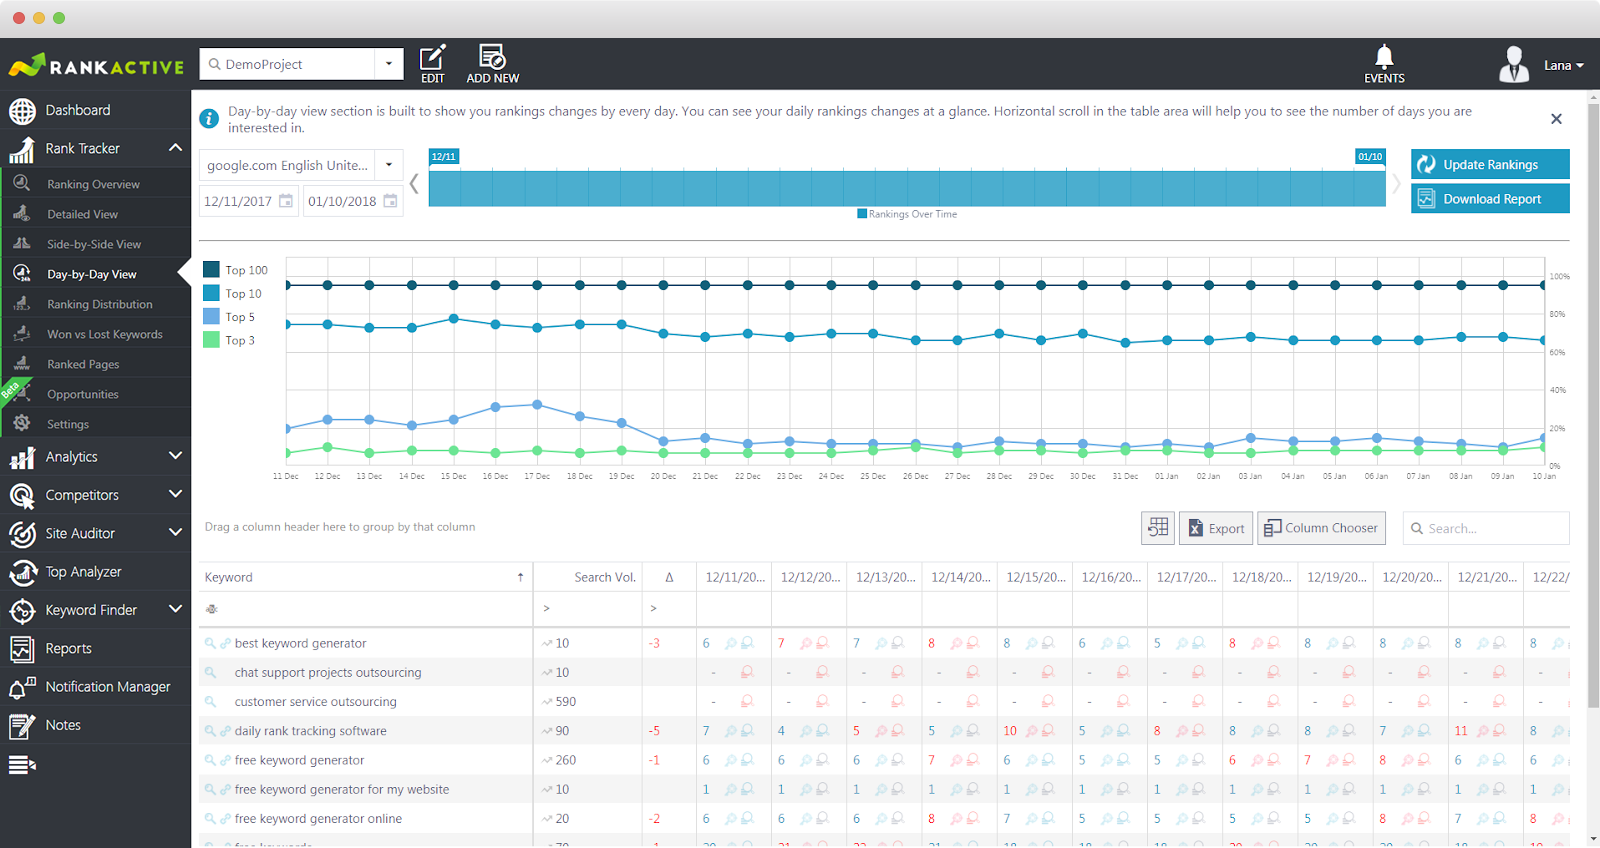Viewport: 1600px width, 848px height.
Task: Click the filter row settings icon
Action: pos(211,609)
